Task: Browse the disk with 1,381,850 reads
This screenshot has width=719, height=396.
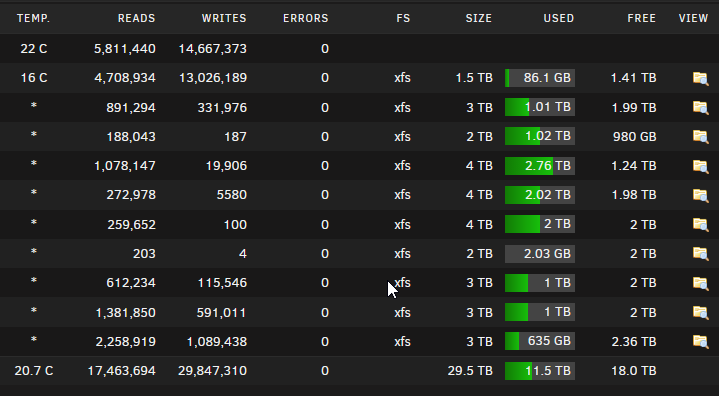Action: [700, 313]
